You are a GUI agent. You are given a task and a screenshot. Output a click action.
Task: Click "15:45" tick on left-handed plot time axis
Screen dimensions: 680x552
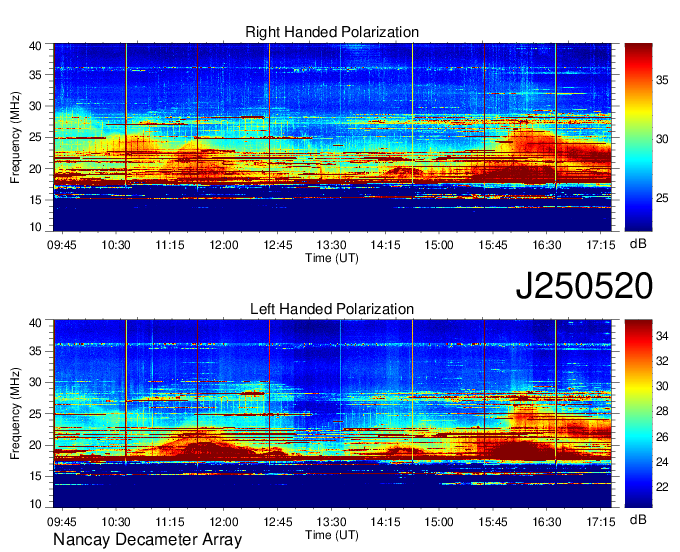click(493, 522)
